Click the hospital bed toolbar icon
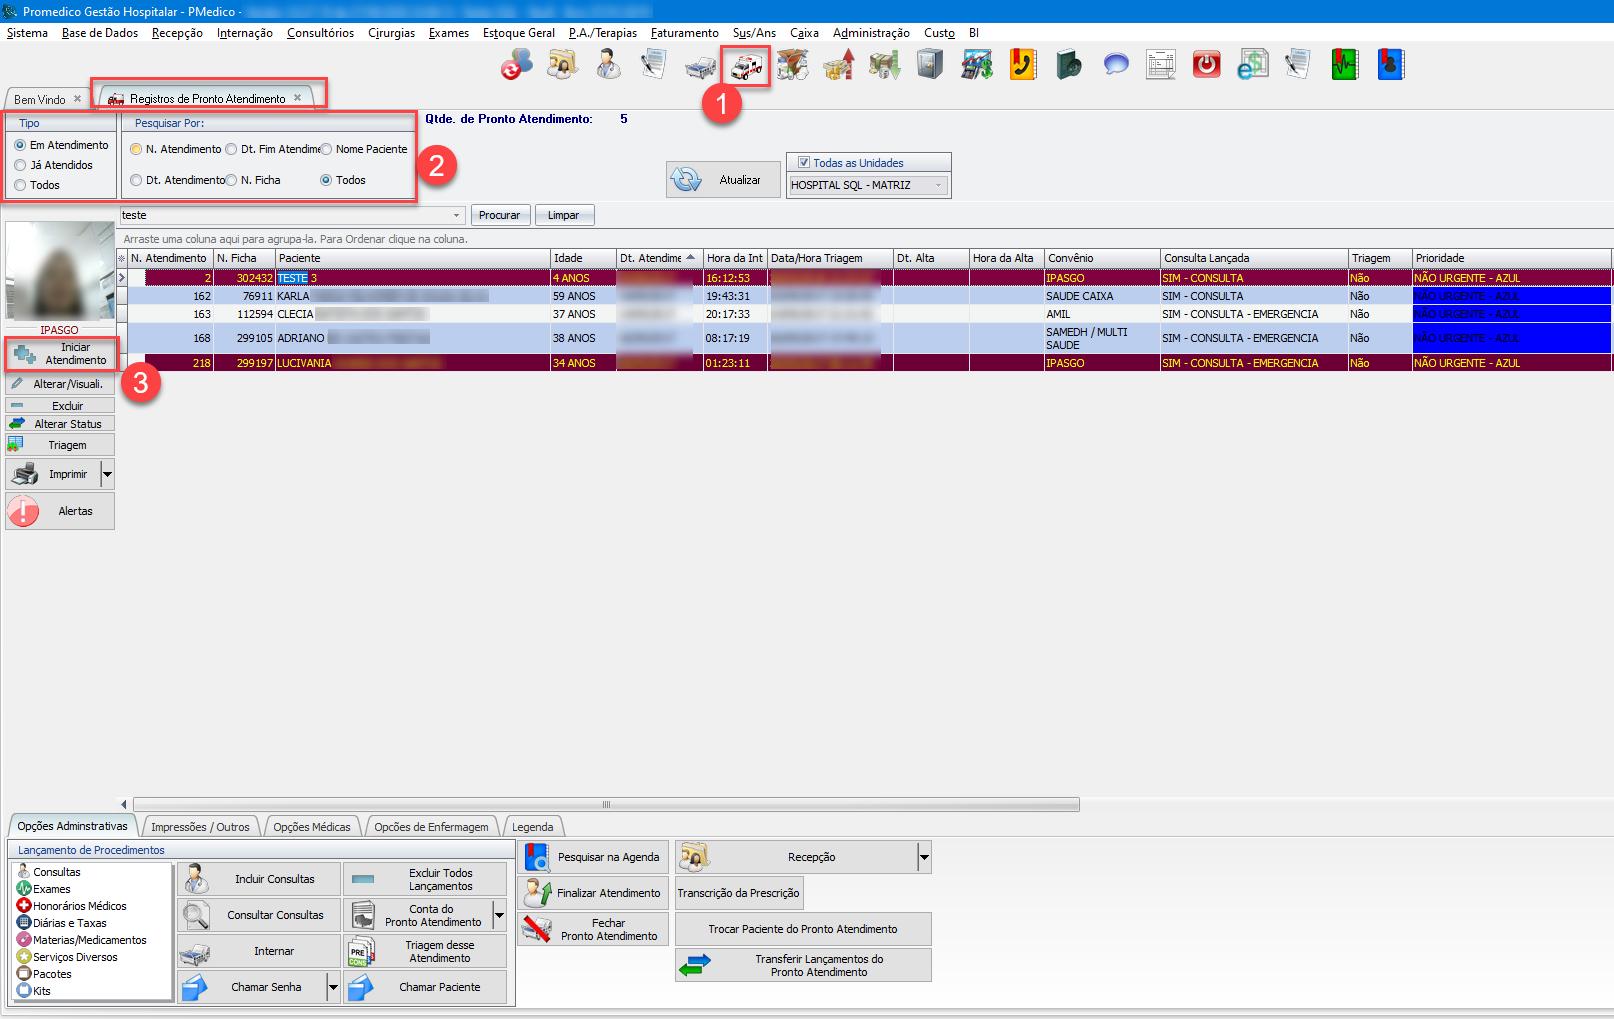The image size is (1614, 1019). (700, 66)
